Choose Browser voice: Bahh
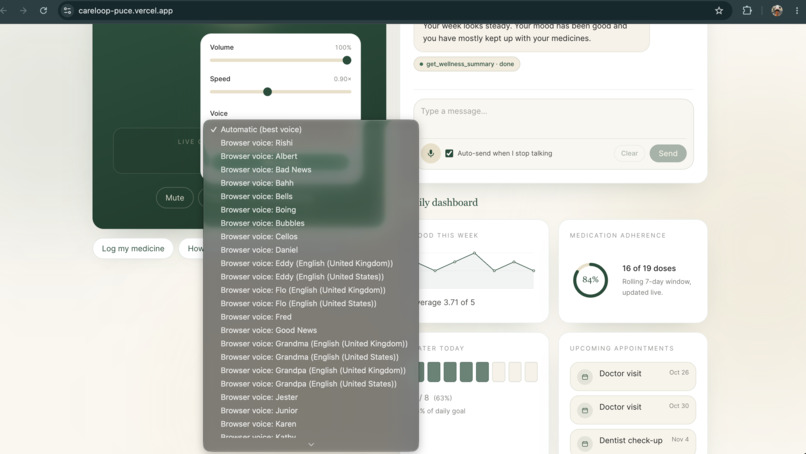The image size is (806, 454). (310, 183)
